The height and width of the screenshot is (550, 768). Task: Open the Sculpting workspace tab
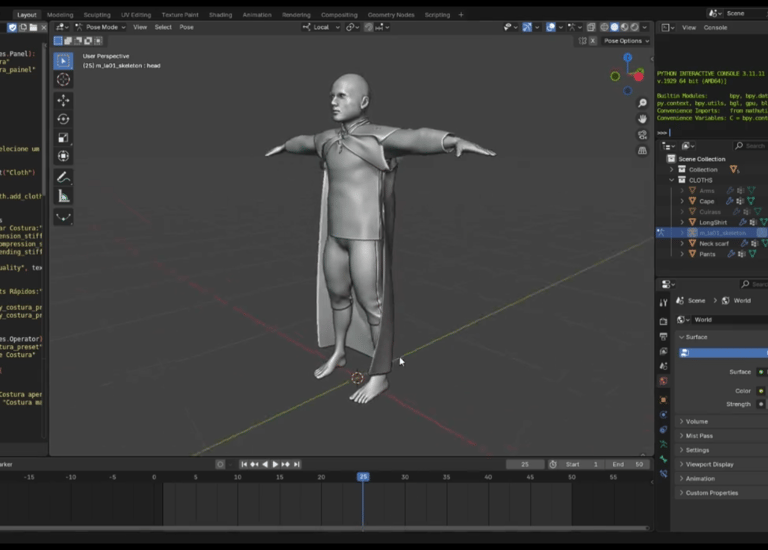(97, 15)
